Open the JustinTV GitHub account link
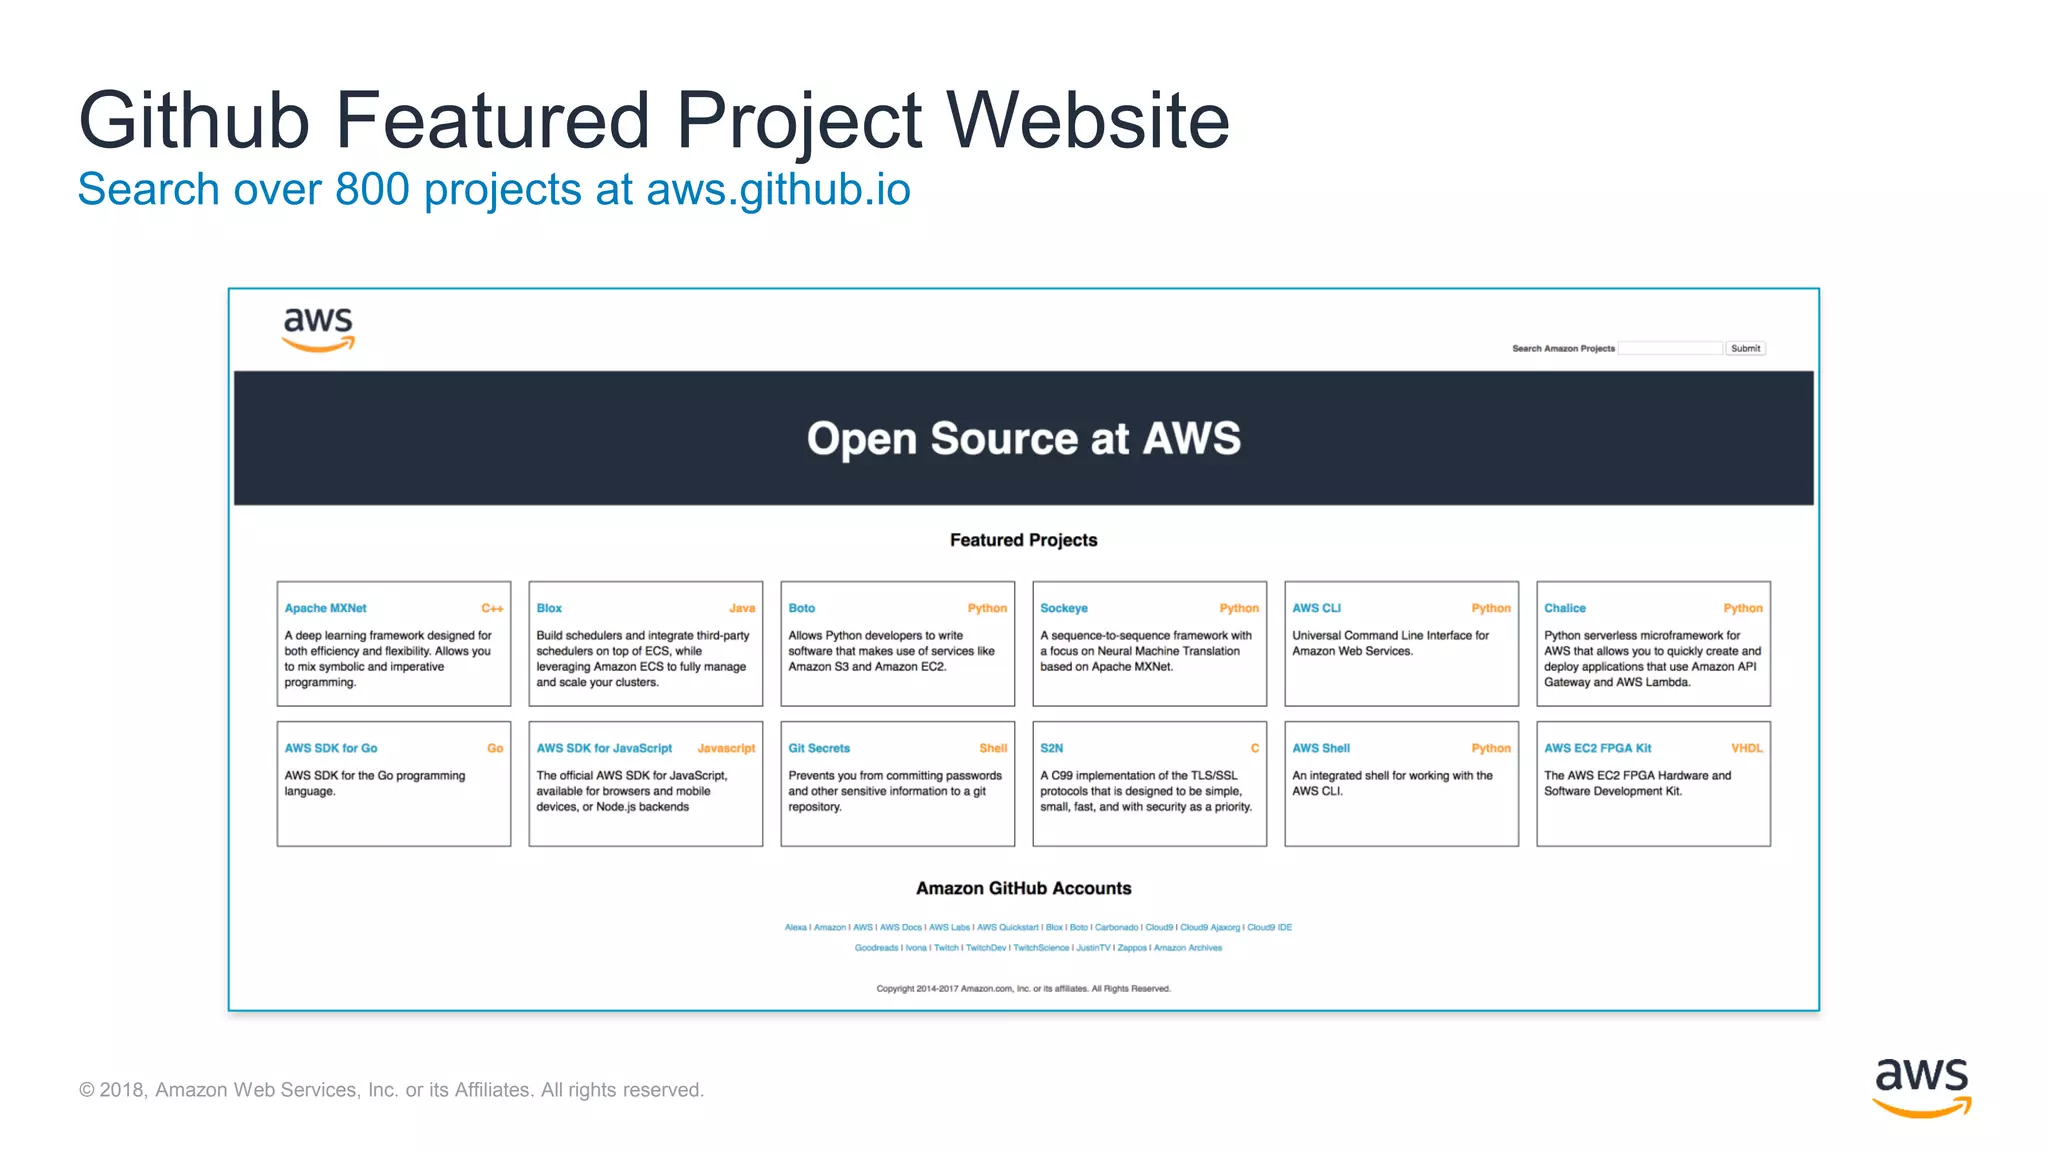 tap(1093, 948)
